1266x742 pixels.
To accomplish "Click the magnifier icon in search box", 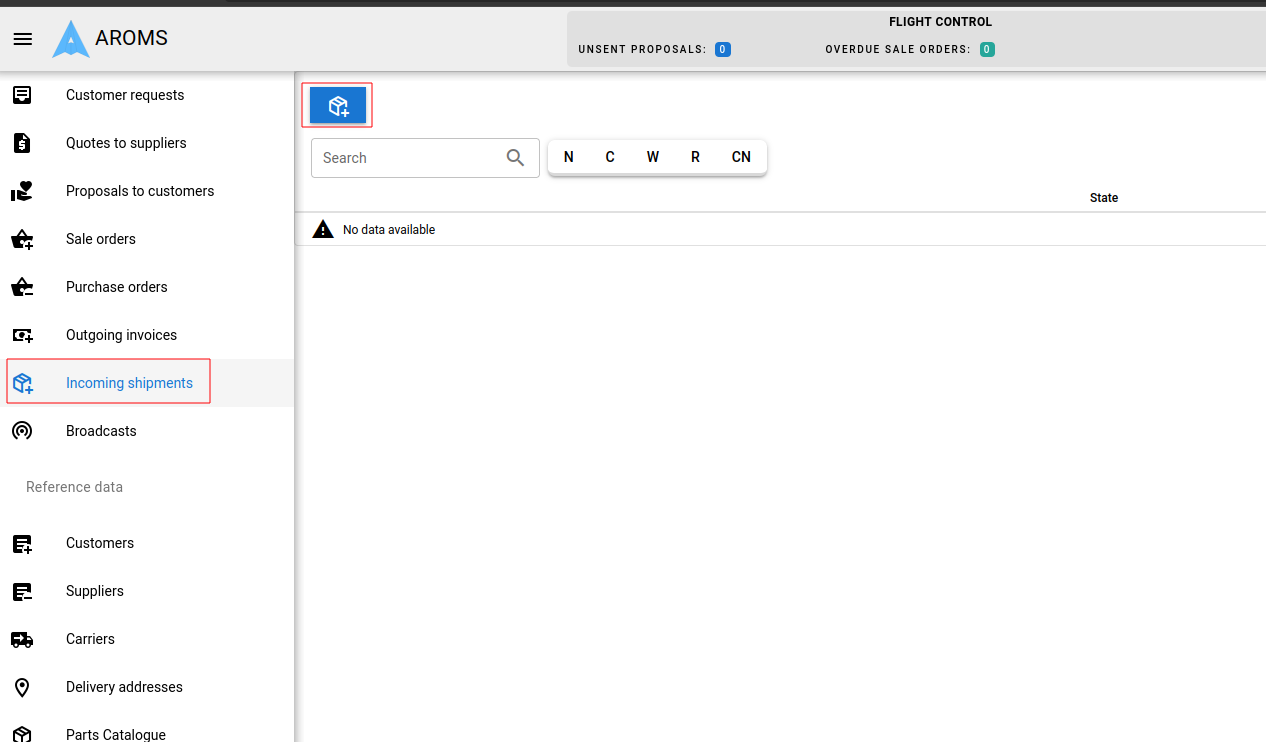I will pyautogui.click(x=516, y=158).
